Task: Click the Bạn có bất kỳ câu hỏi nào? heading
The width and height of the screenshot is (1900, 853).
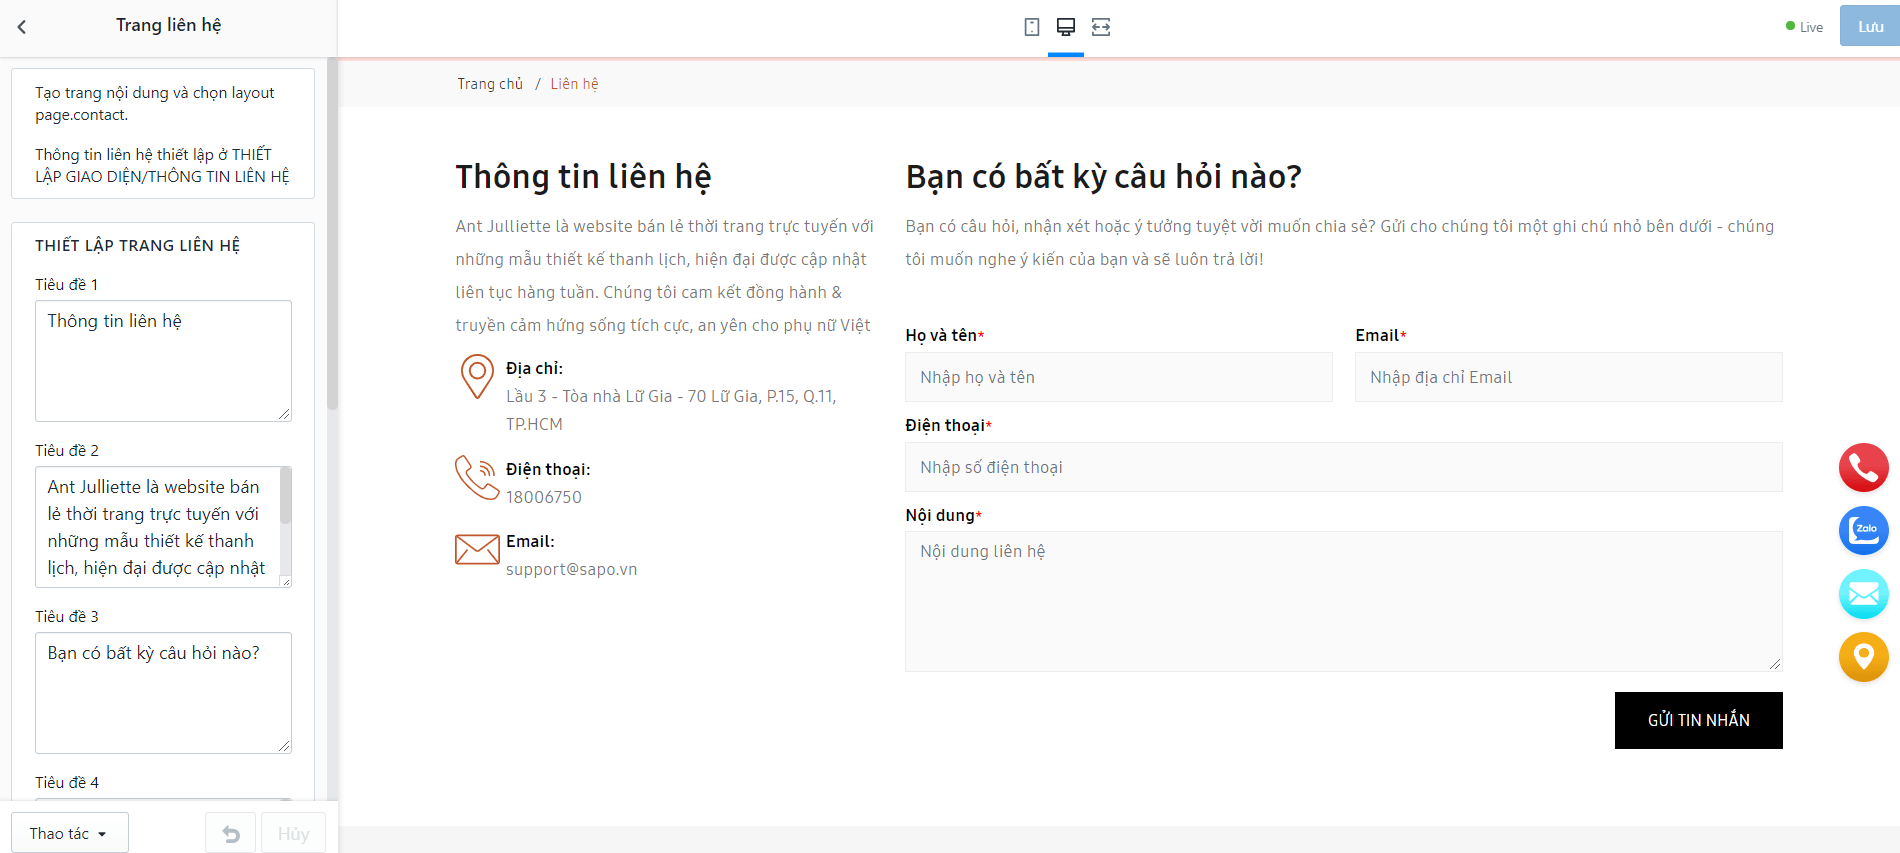Action: [1104, 177]
